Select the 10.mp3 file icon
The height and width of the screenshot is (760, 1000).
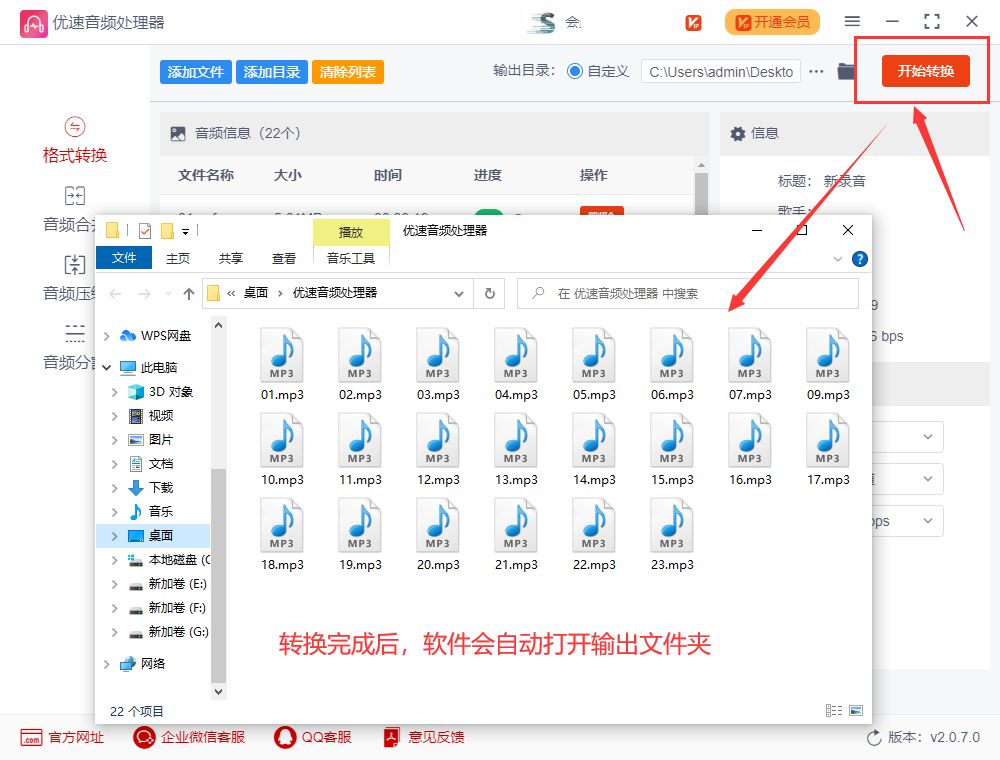[x=282, y=439]
